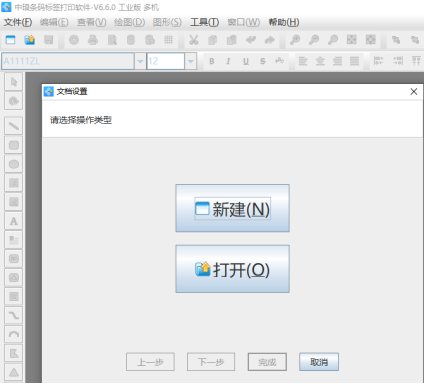Toggle italic formatting button
424x384 pixels.
point(228,61)
